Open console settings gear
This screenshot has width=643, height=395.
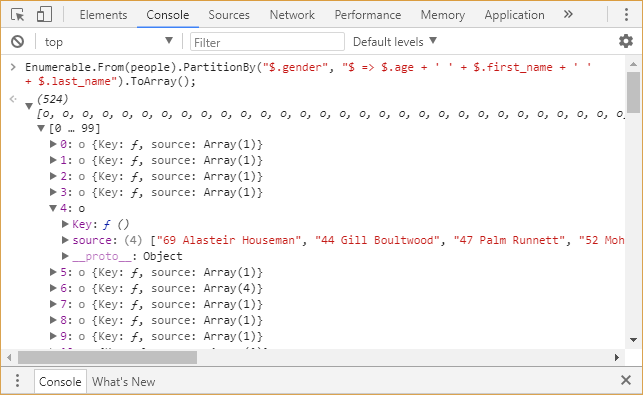[x=626, y=41]
